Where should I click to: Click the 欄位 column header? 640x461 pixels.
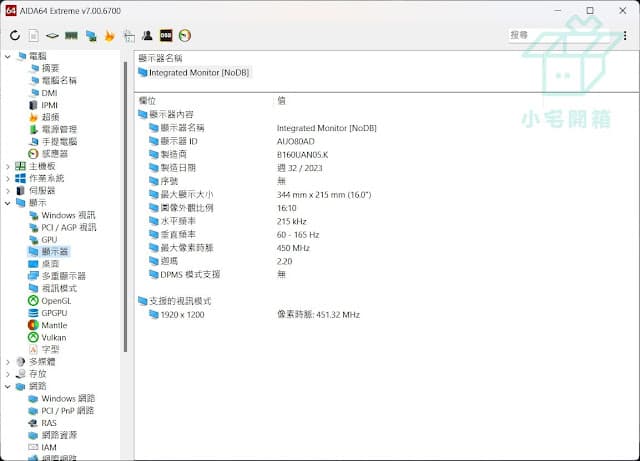click(147, 100)
